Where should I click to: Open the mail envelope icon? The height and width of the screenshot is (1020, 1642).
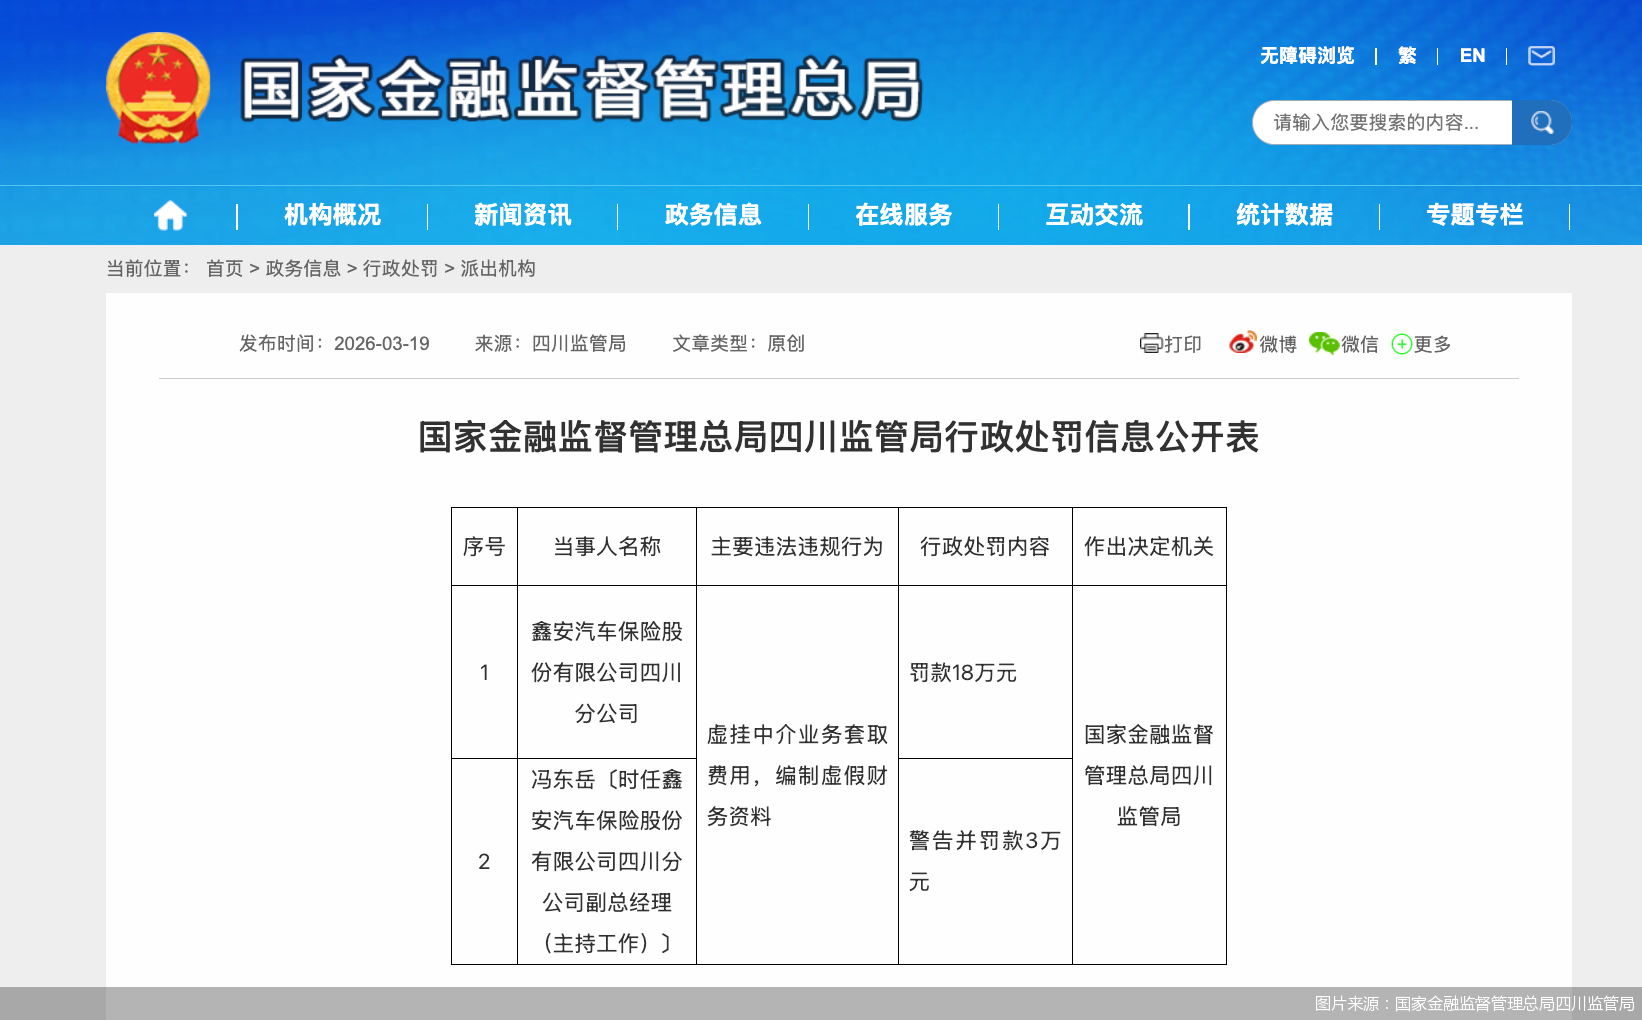tap(1541, 56)
